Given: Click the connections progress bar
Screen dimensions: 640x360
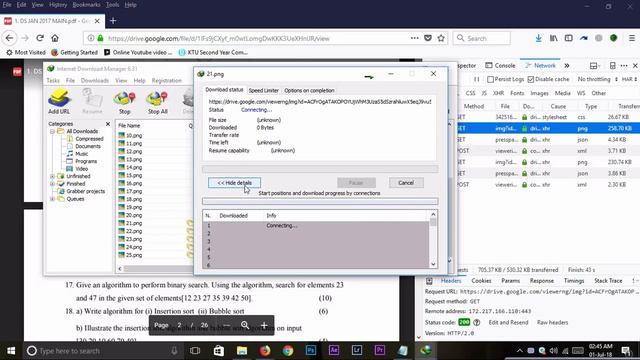Looking at the screenshot, I should click(320, 201).
